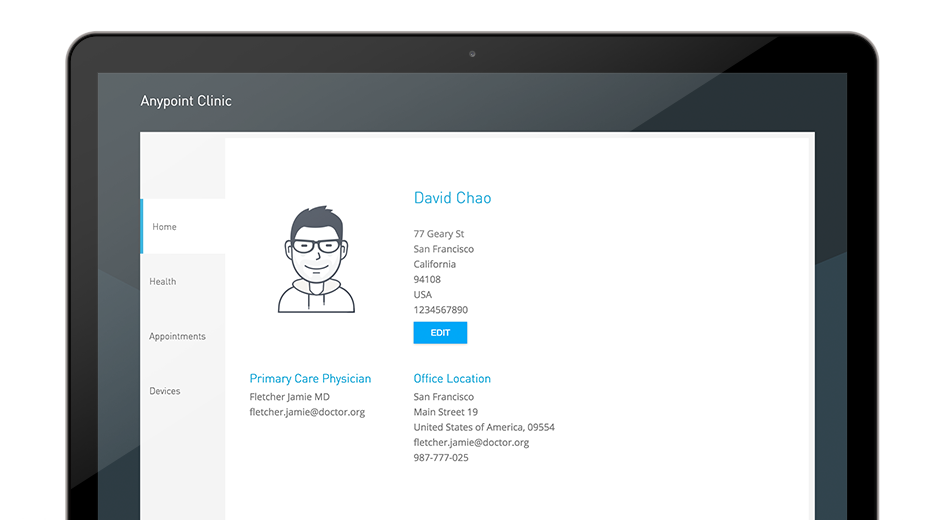Click United States of America, 09554
Viewport: 935px width, 520px height.
[x=484, y=427]
